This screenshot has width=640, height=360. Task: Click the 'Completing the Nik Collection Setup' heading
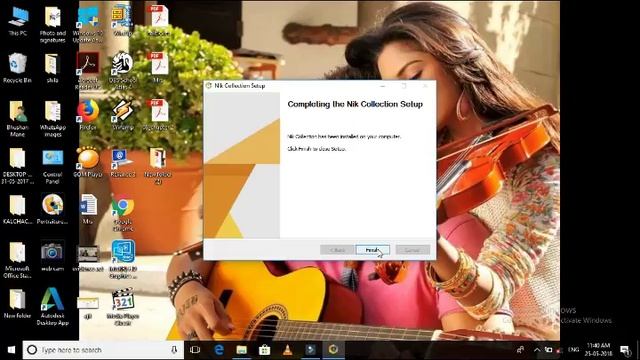click(355, 104)
